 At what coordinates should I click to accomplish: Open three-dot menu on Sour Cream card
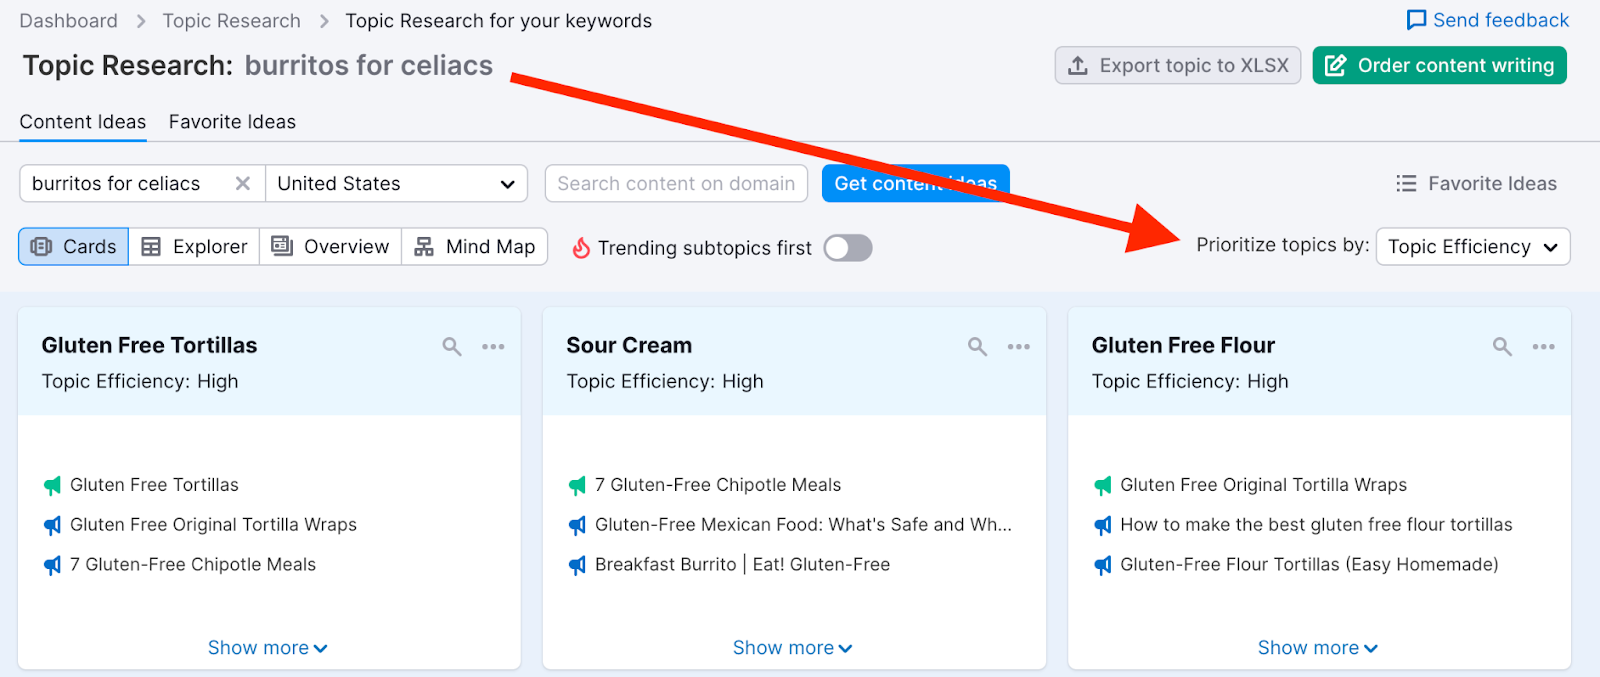pos(1018,347)
